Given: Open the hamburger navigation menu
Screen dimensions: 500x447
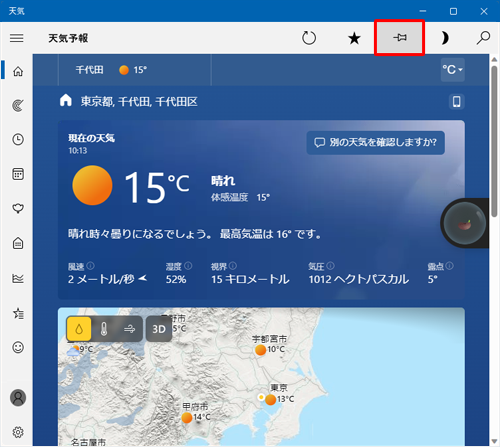Looking at the screenshot, I should [x=17, y=38].
